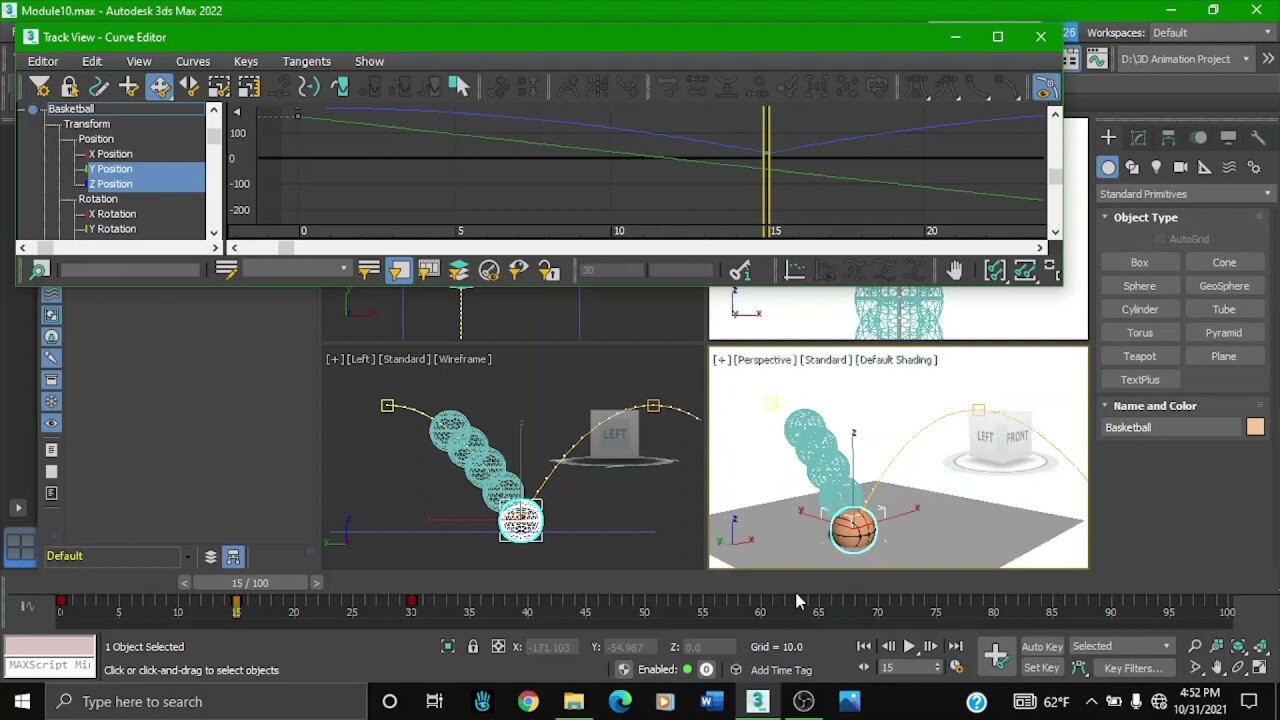Click the Key Filters button
Screen dimensions: 1280x720
(1133, 668)
